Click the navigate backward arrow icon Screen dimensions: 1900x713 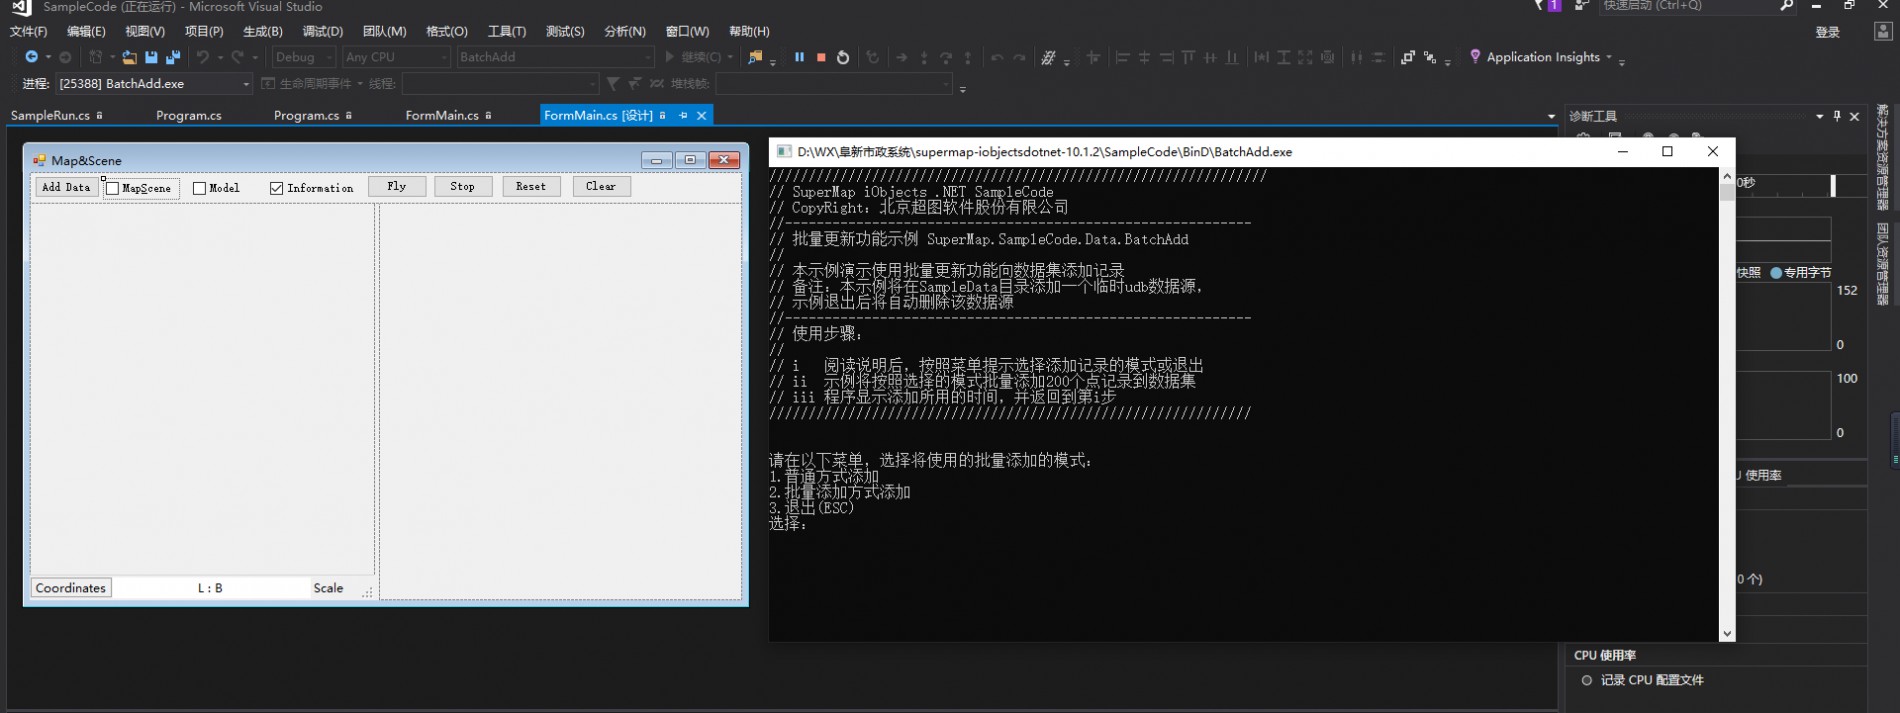pyautogui.click(x=31, y=57)
